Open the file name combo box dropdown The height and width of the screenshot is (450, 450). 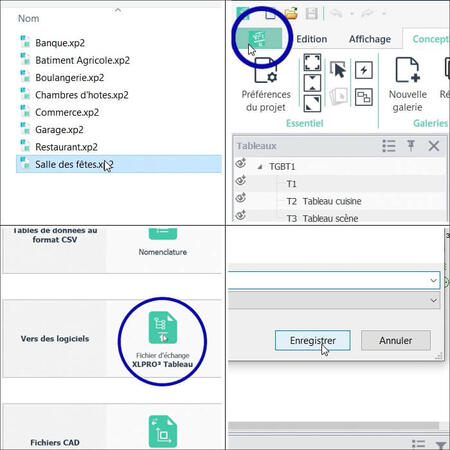coord(433,280)
